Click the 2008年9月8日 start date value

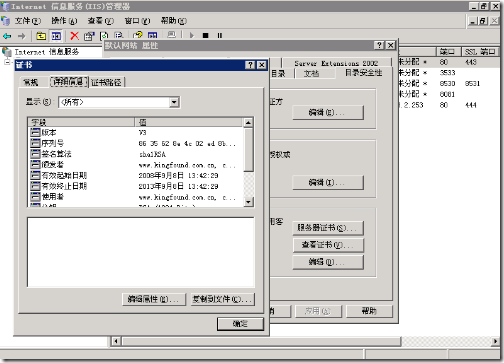coord(178,175)
